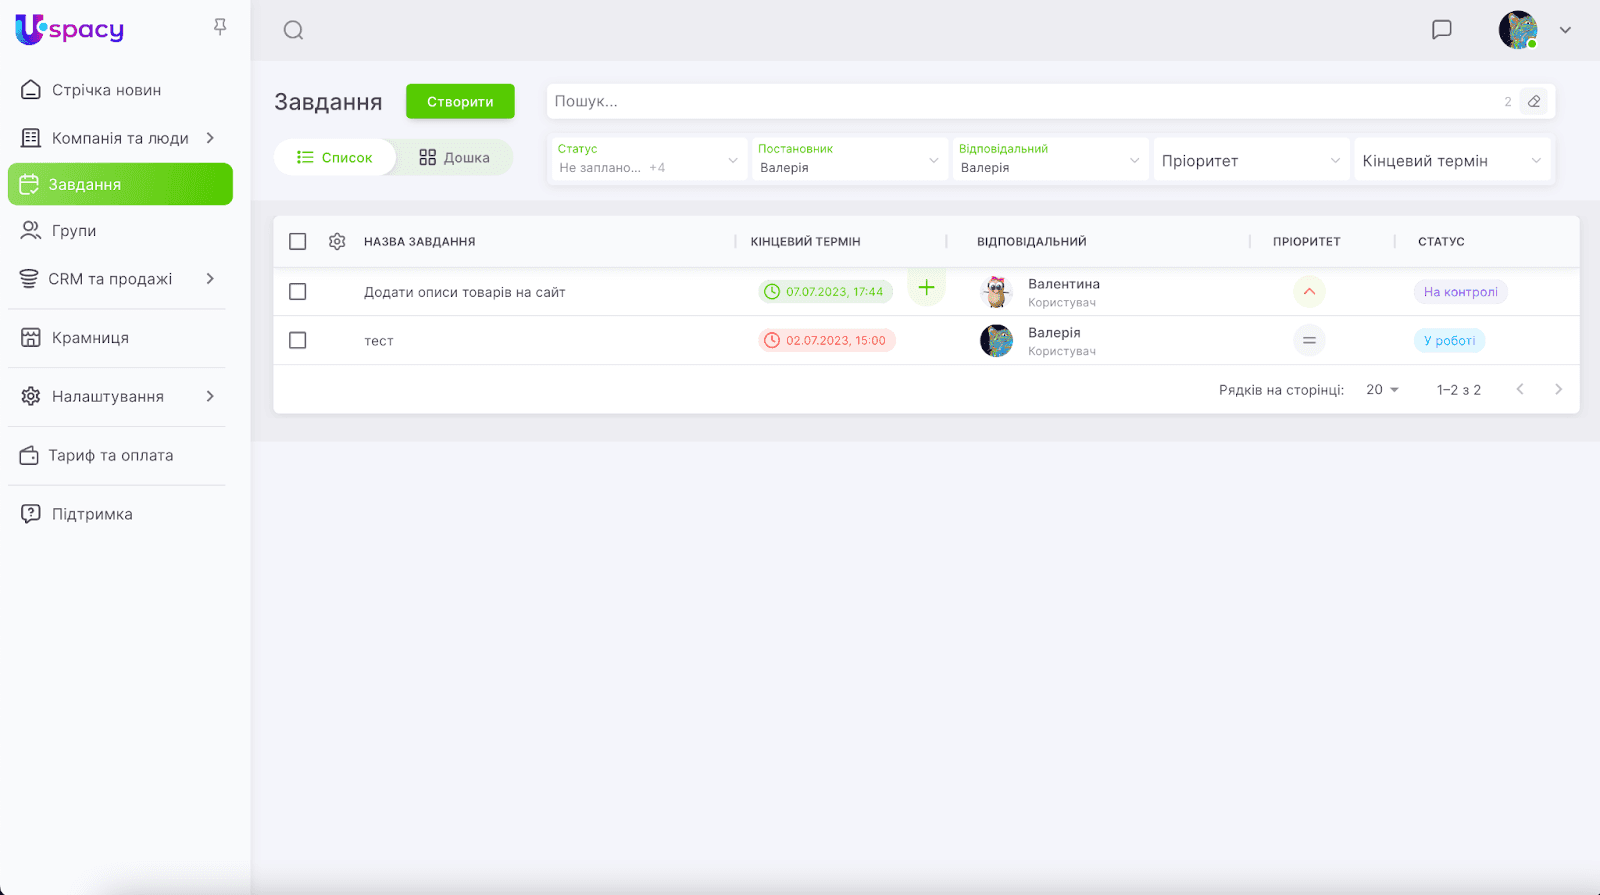Click the green plus icon
This screenshot has width=1600, height=895.
point(927,288)
